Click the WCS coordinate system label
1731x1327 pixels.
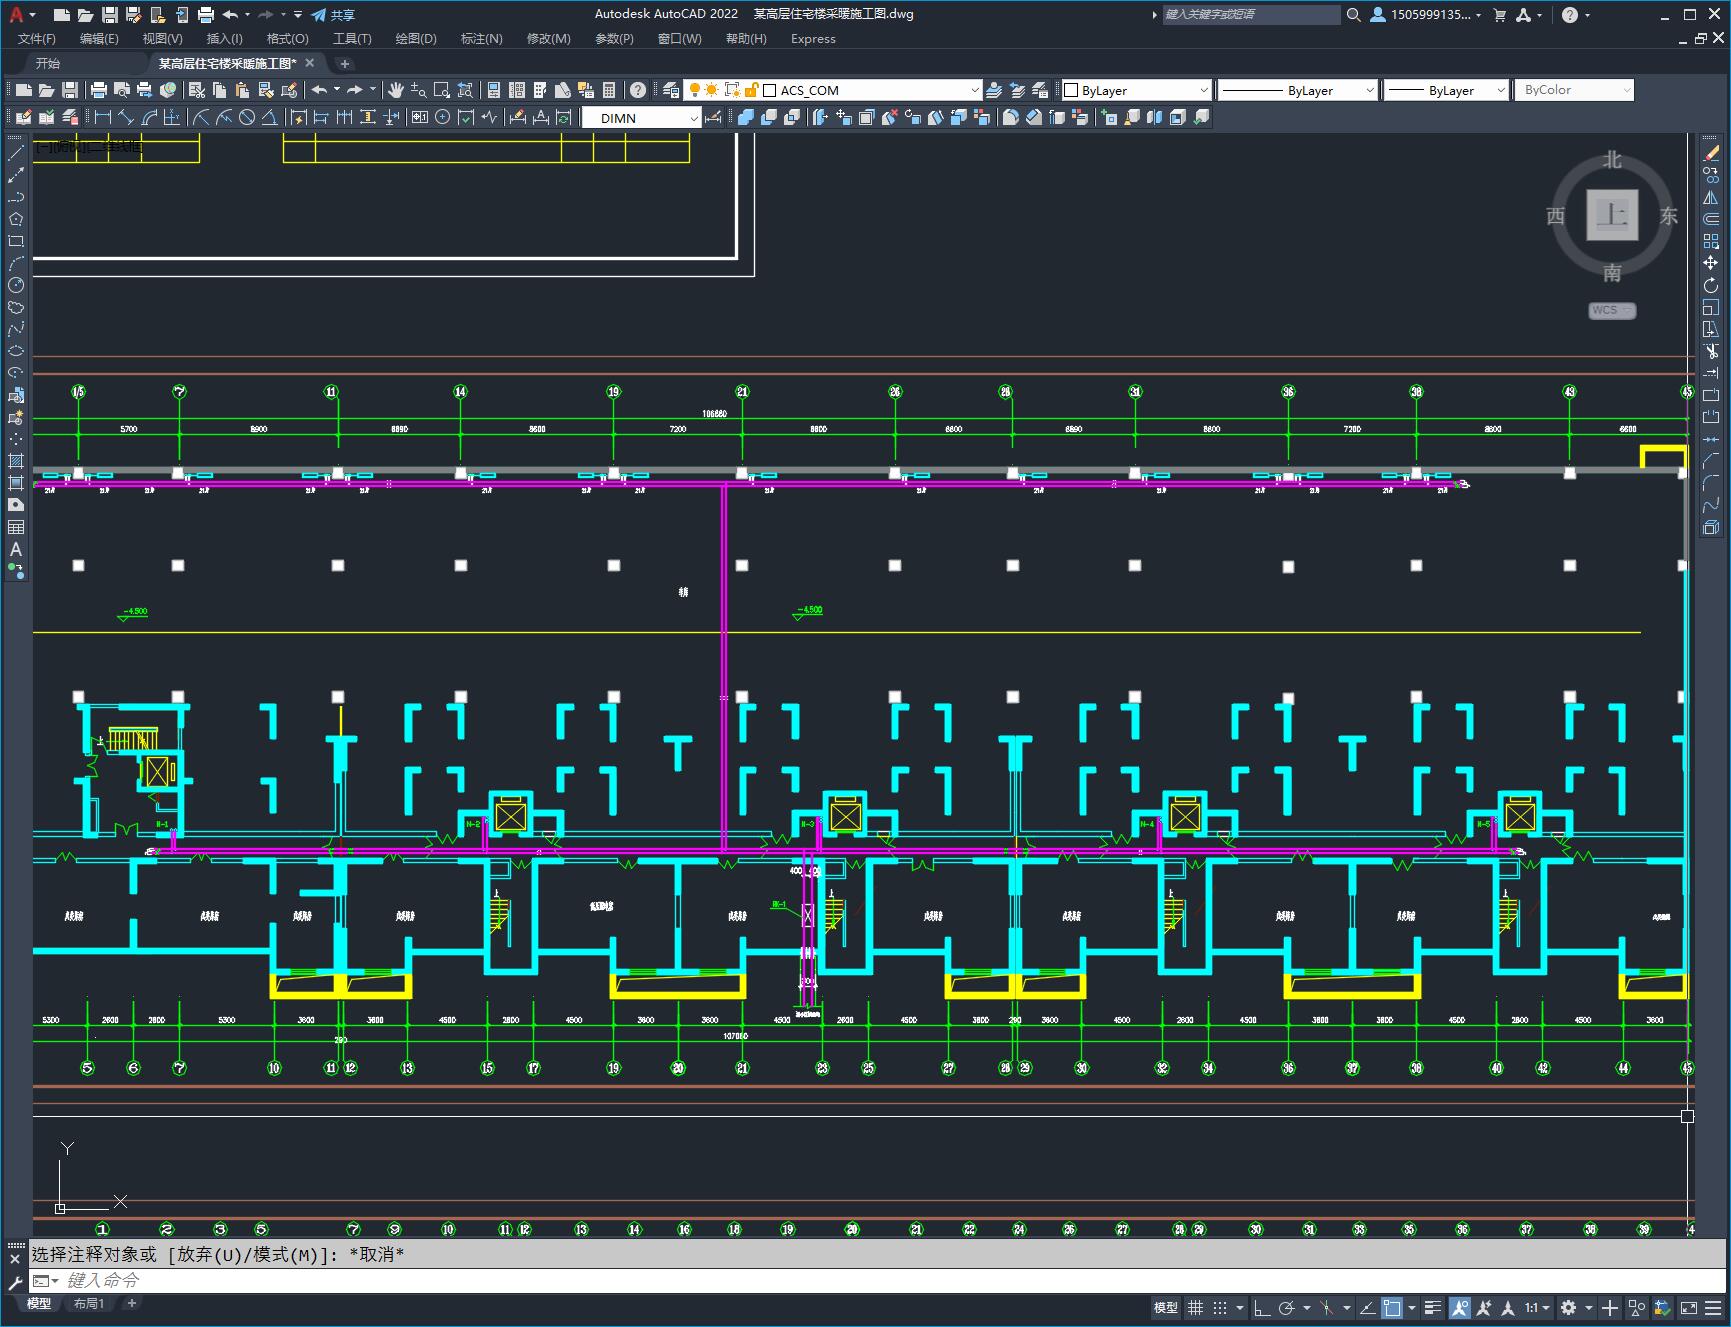click(x=1612, y=310)
